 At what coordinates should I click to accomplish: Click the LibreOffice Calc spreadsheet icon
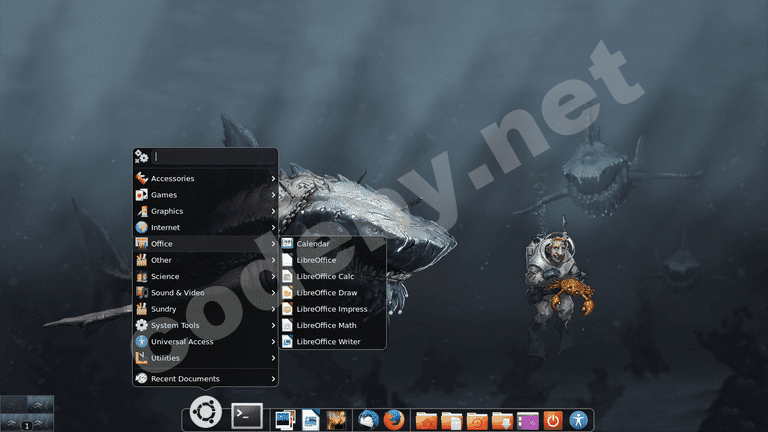point(288,276)
